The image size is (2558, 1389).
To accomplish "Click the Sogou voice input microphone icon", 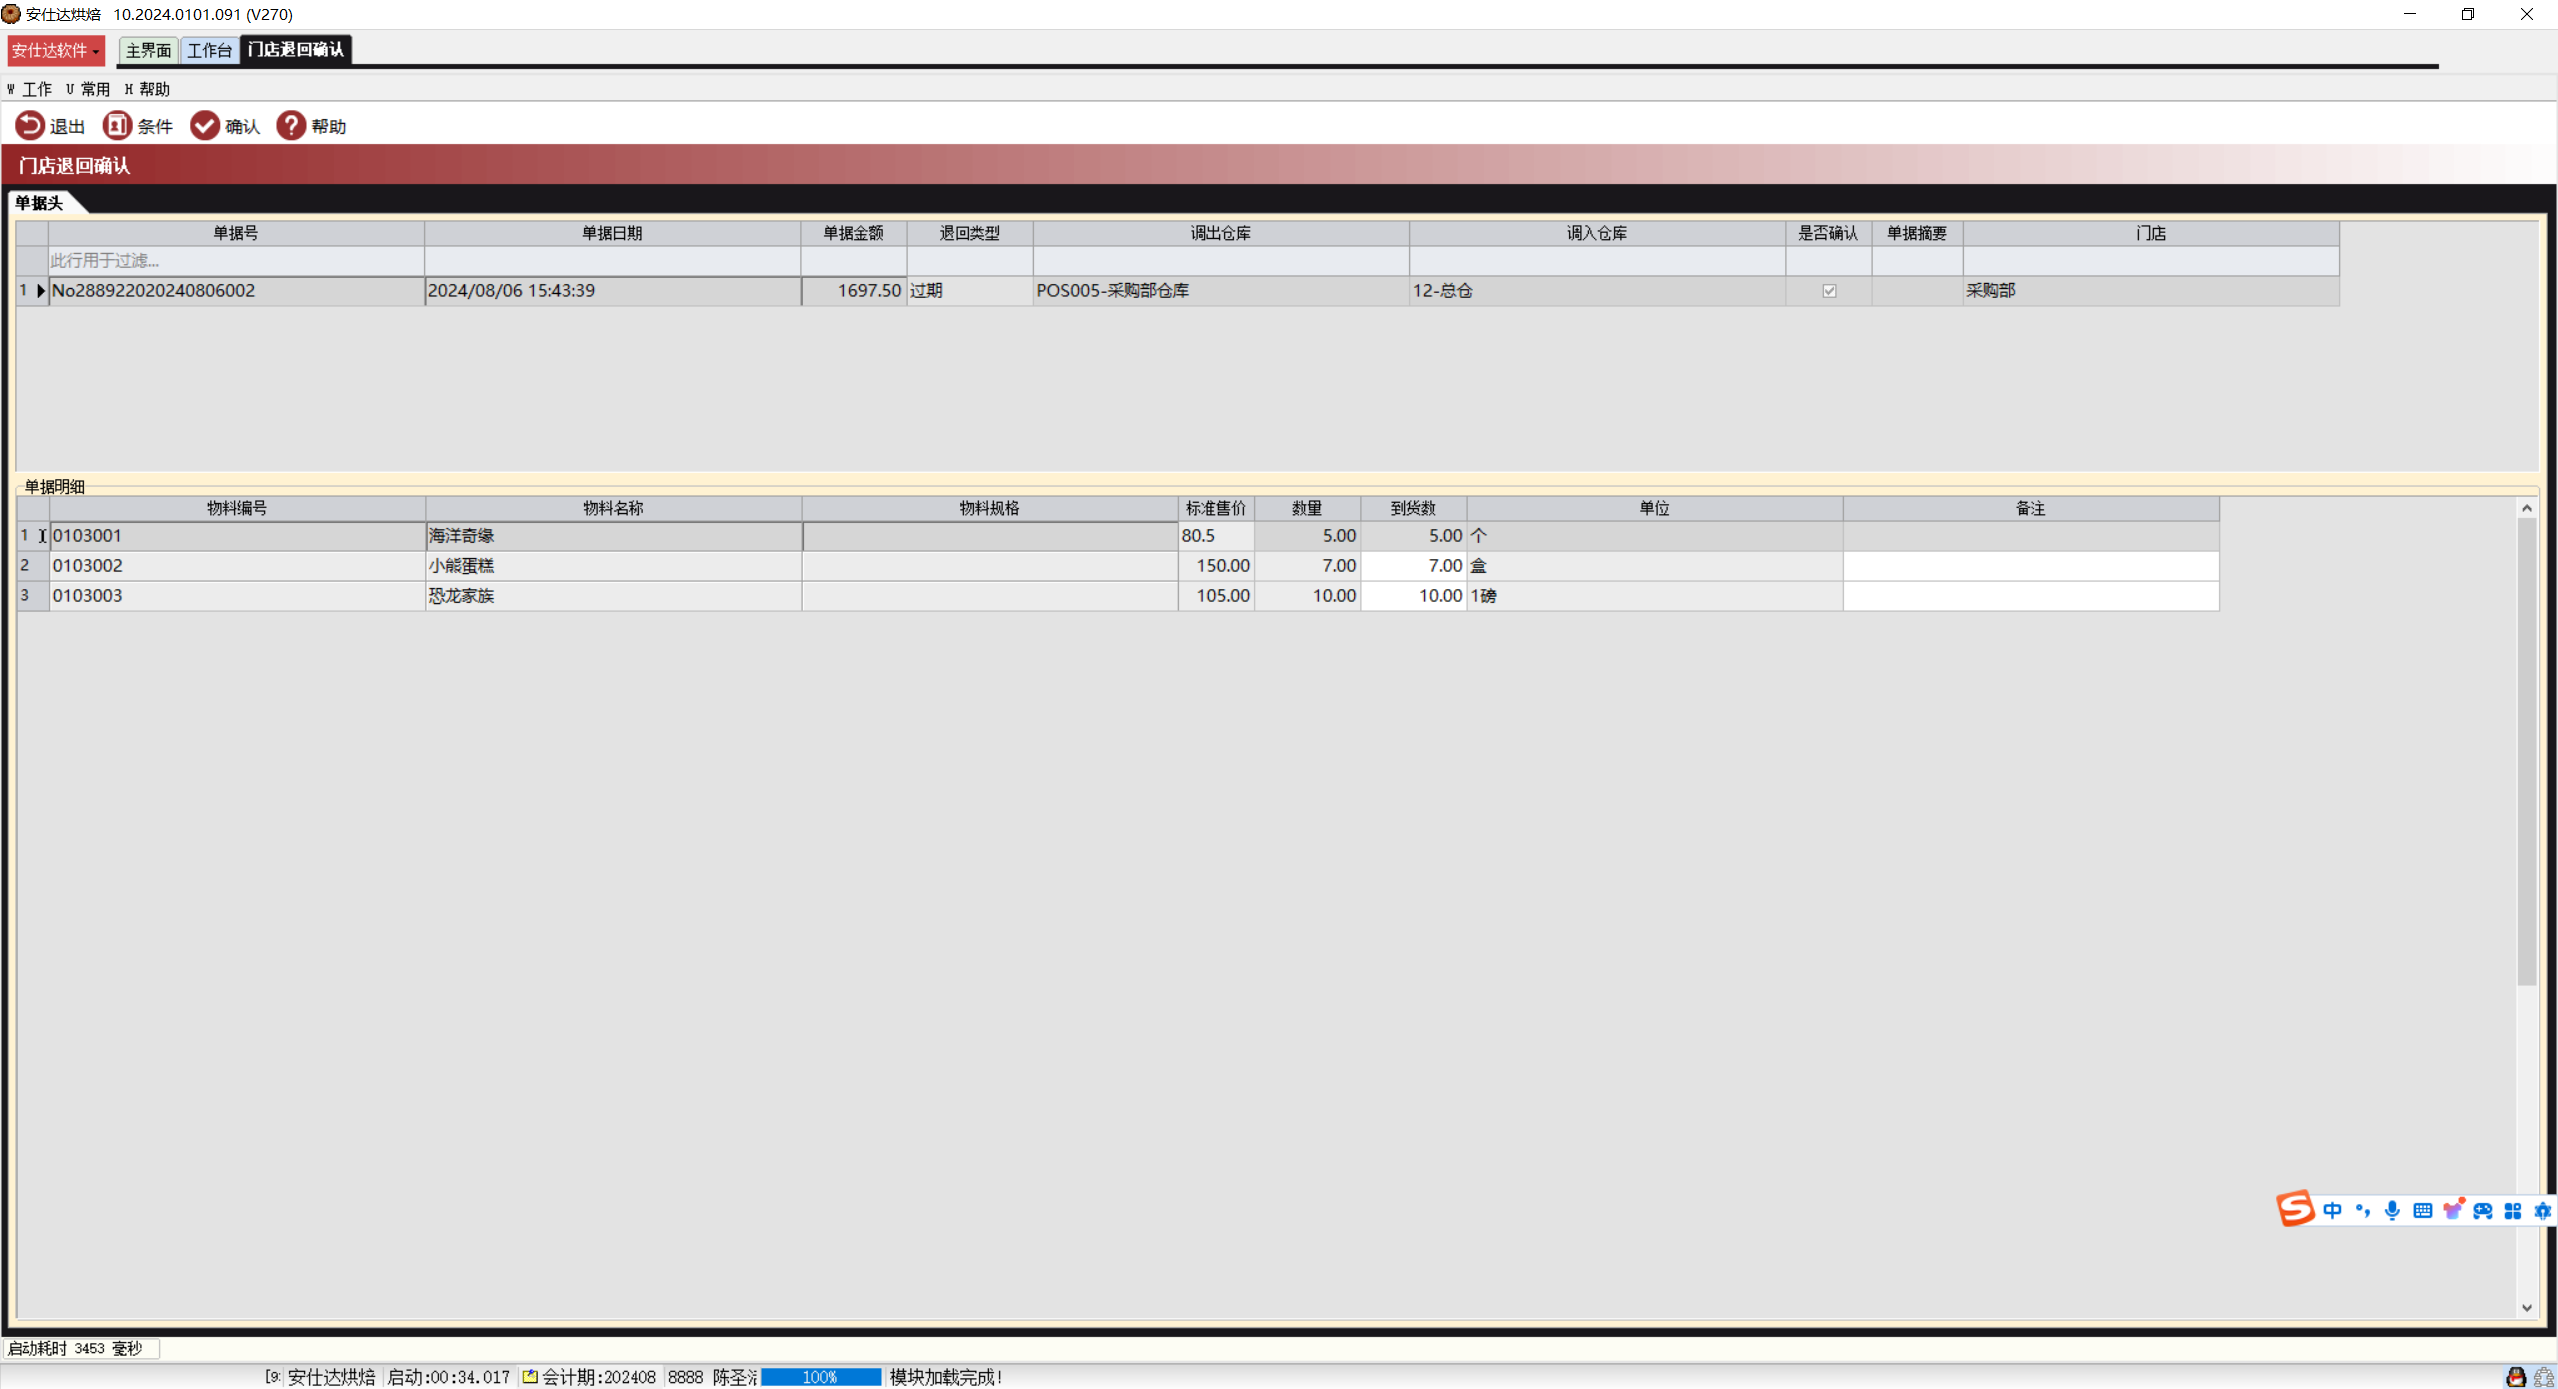I will pos(2391,1211).
